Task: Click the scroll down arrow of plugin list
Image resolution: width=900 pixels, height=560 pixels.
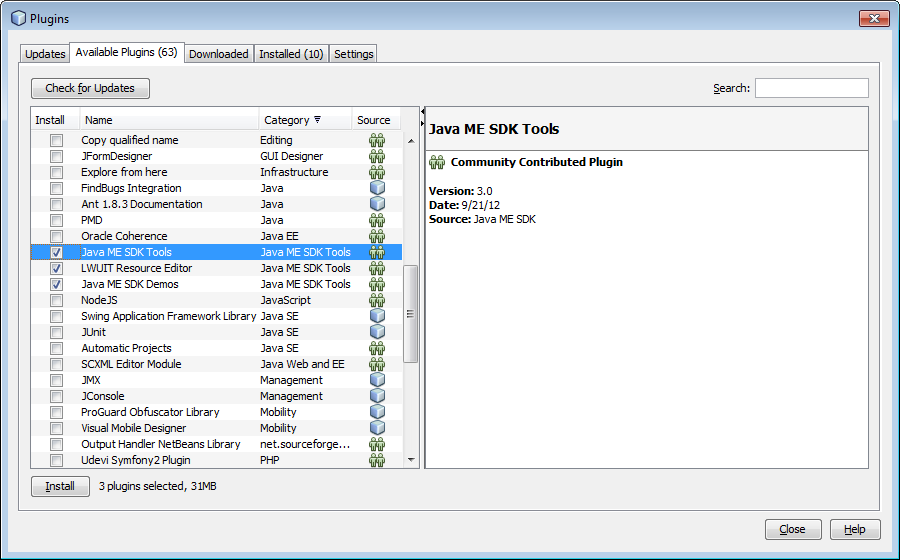Action: 411,460
